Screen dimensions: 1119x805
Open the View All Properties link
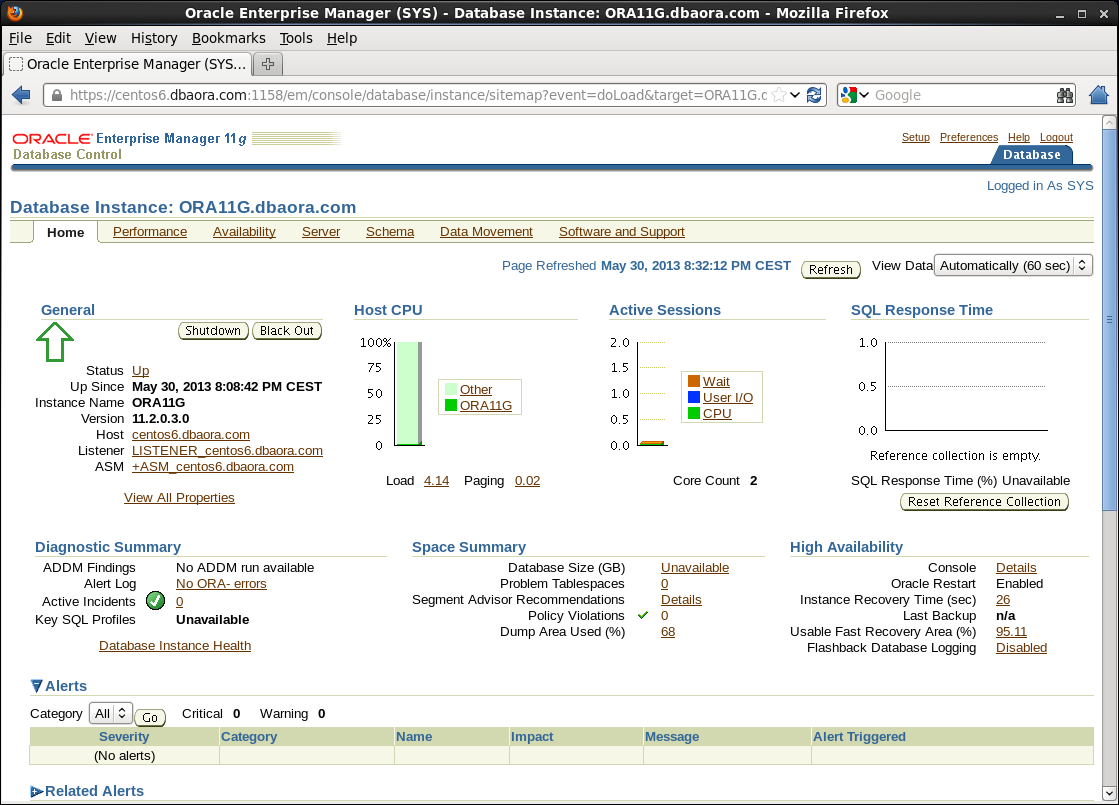pos(179,497)
